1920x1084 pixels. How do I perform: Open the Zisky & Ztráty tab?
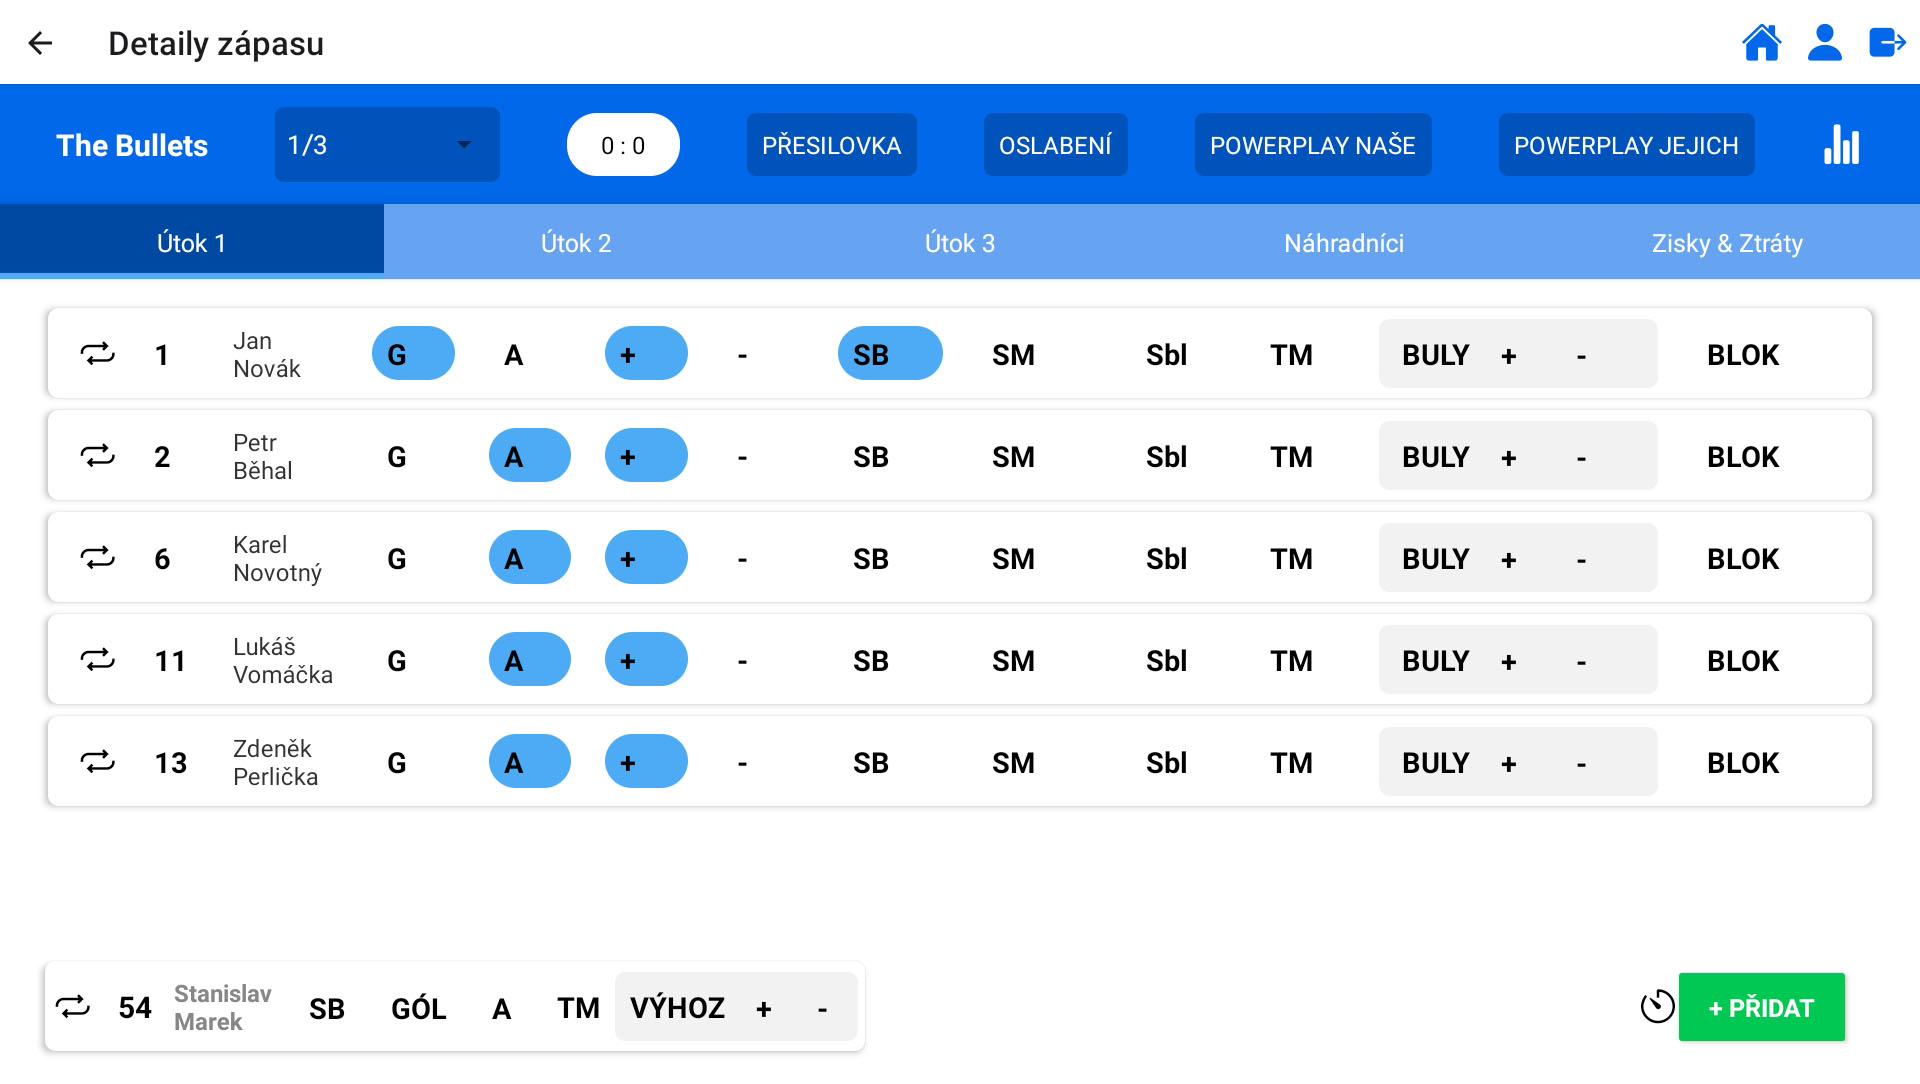pyautogui.click(x=1726, y=243)
